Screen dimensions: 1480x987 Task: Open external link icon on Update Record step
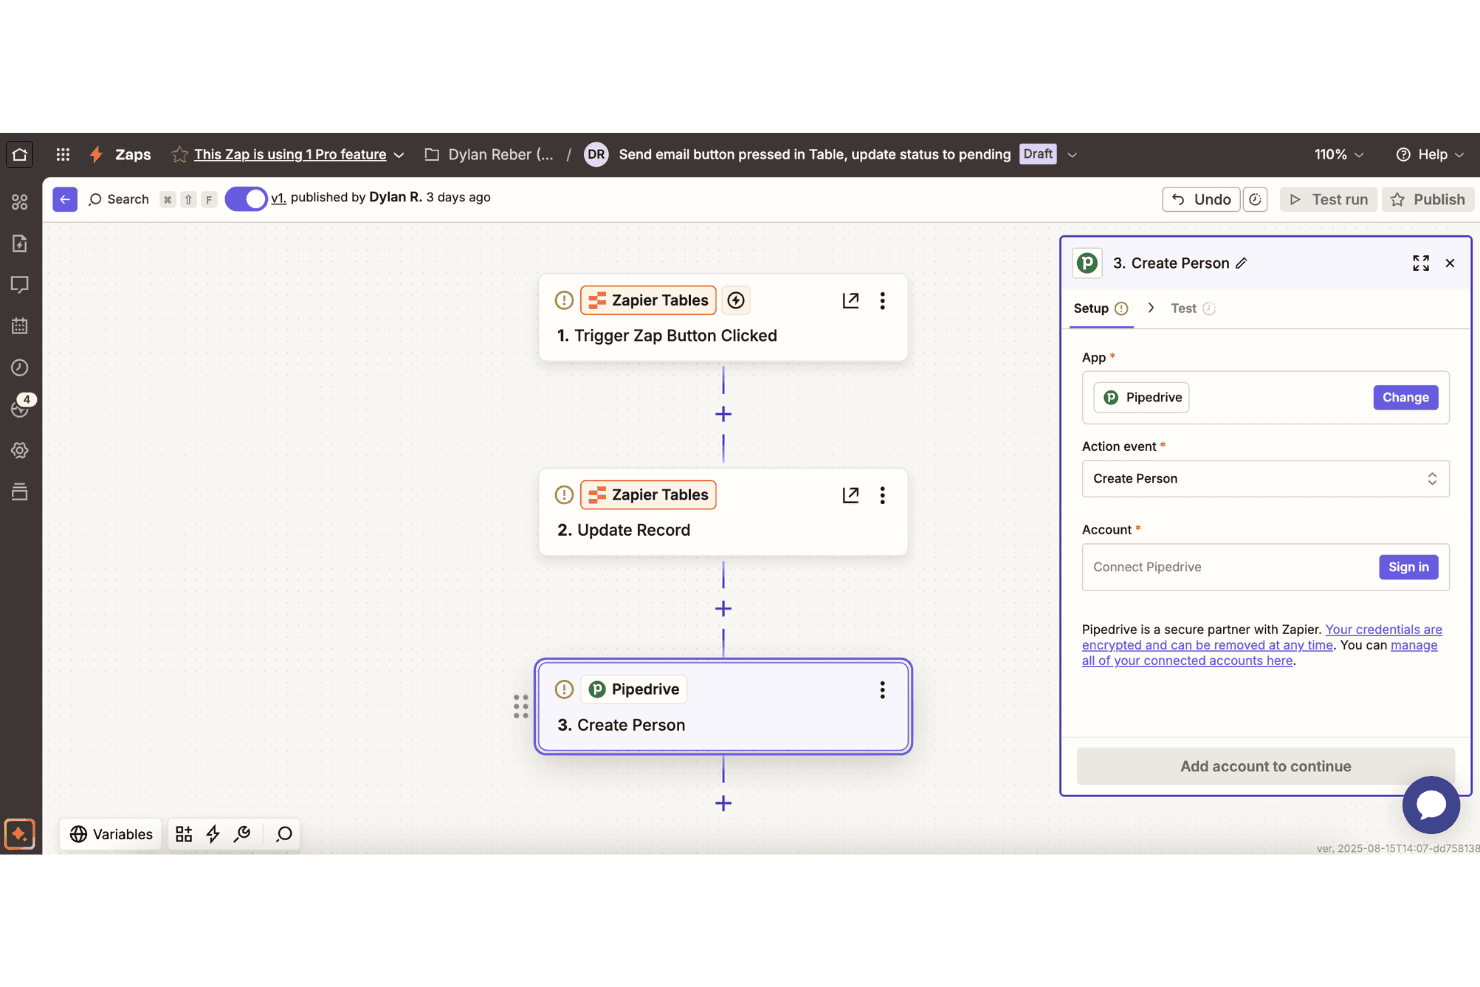(851, 495)
